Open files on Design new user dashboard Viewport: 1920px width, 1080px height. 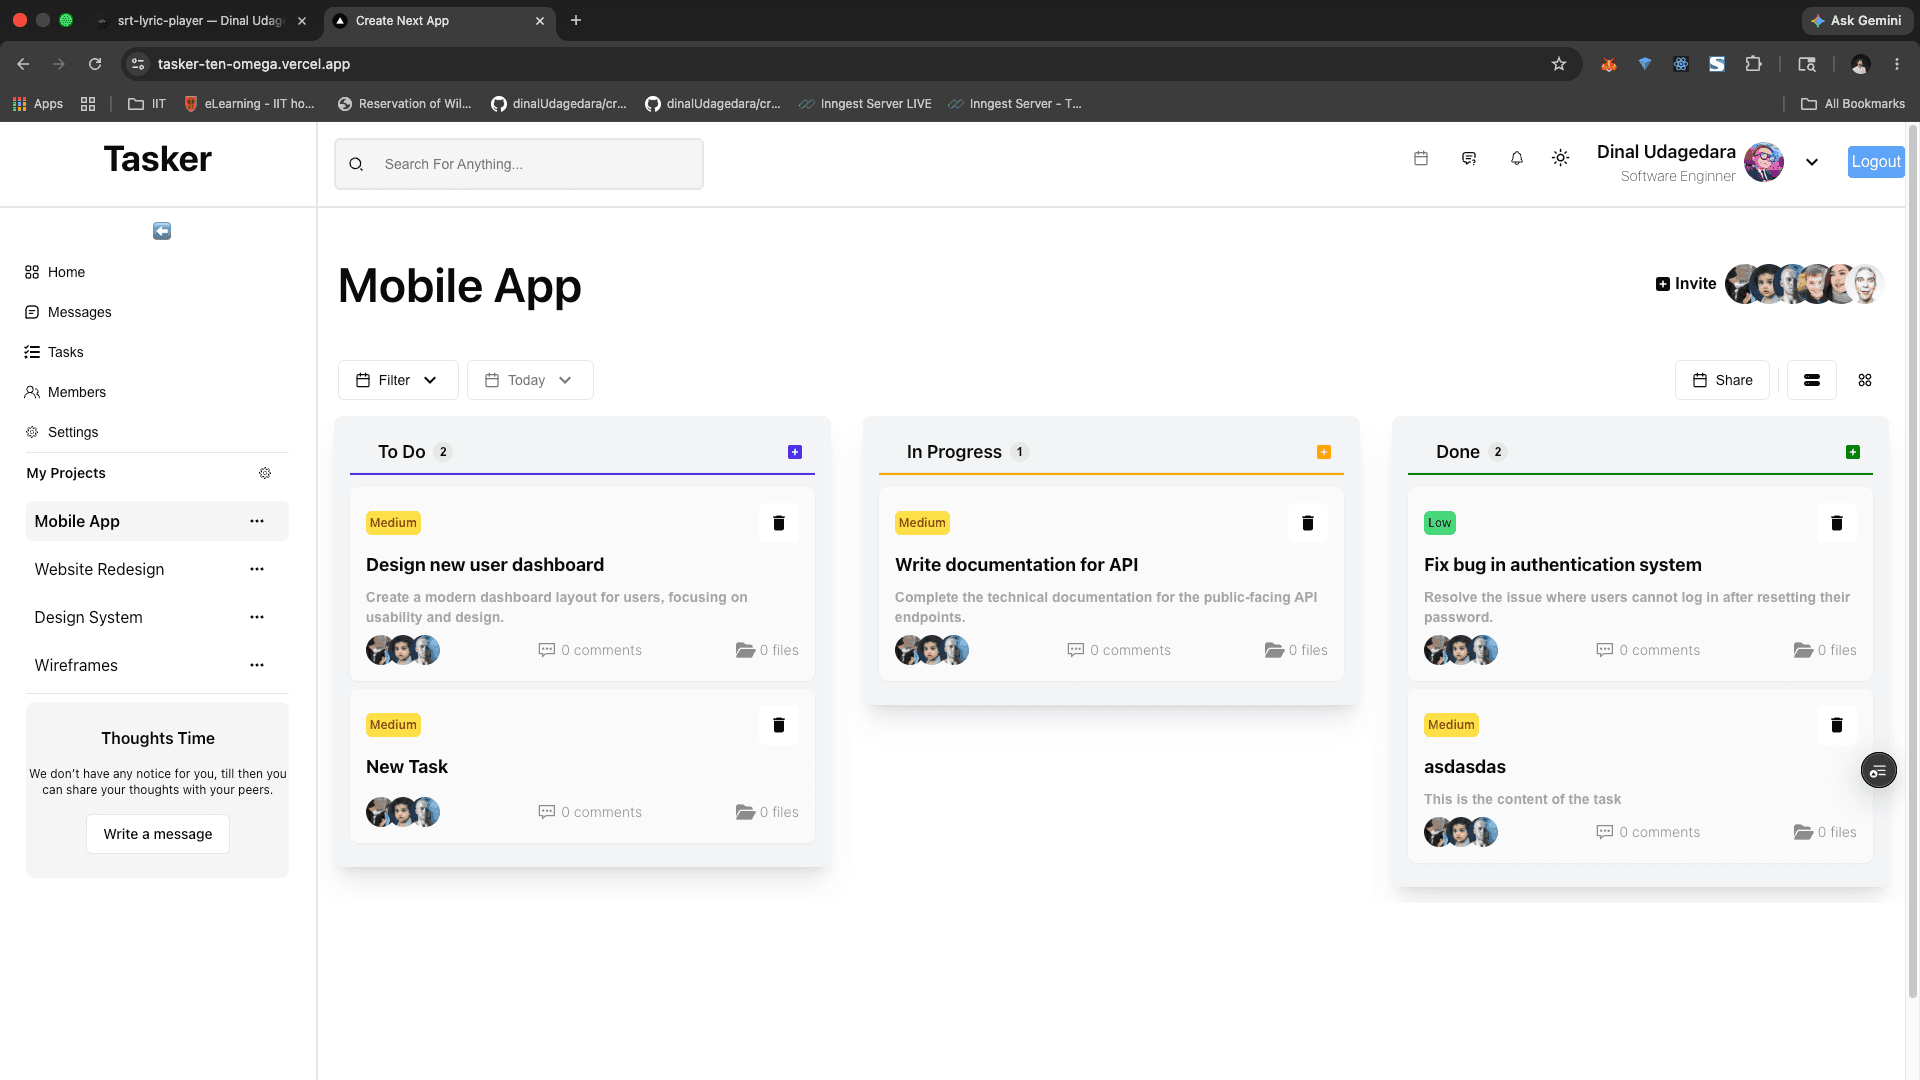[x=767, y=650]
